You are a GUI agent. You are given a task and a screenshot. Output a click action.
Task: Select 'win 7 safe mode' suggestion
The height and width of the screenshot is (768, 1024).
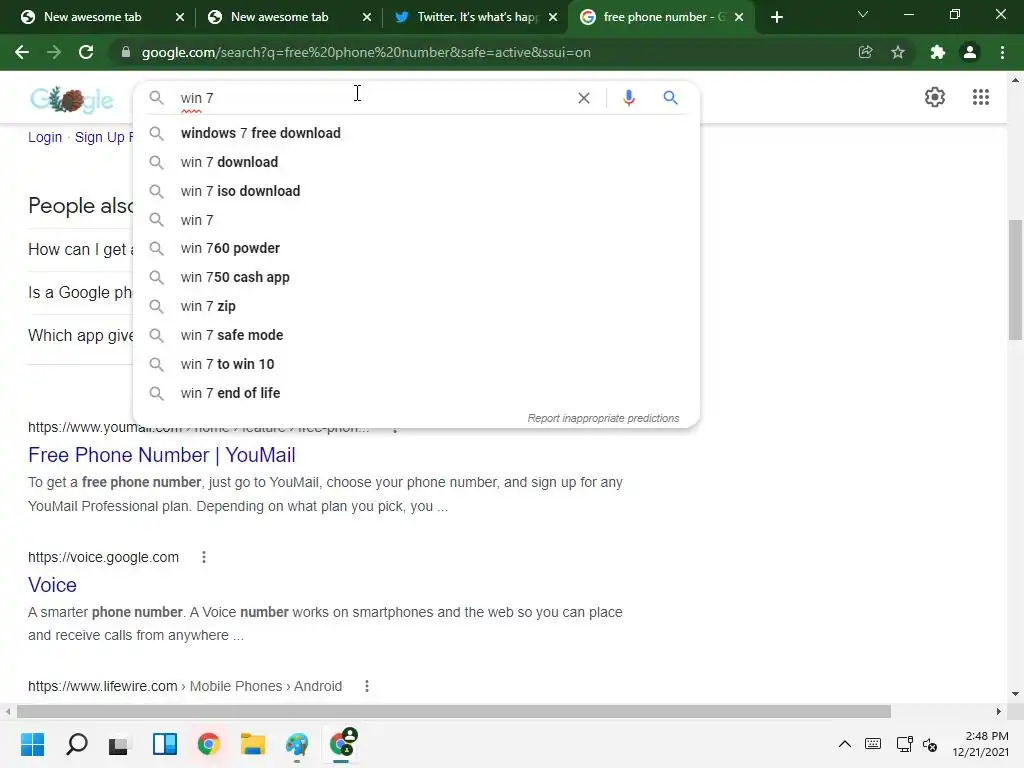click(x=416, y=335)
